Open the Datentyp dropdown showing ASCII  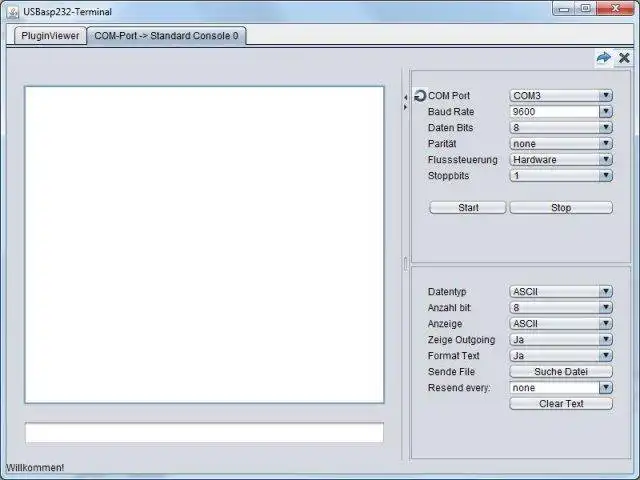(561, 291)
